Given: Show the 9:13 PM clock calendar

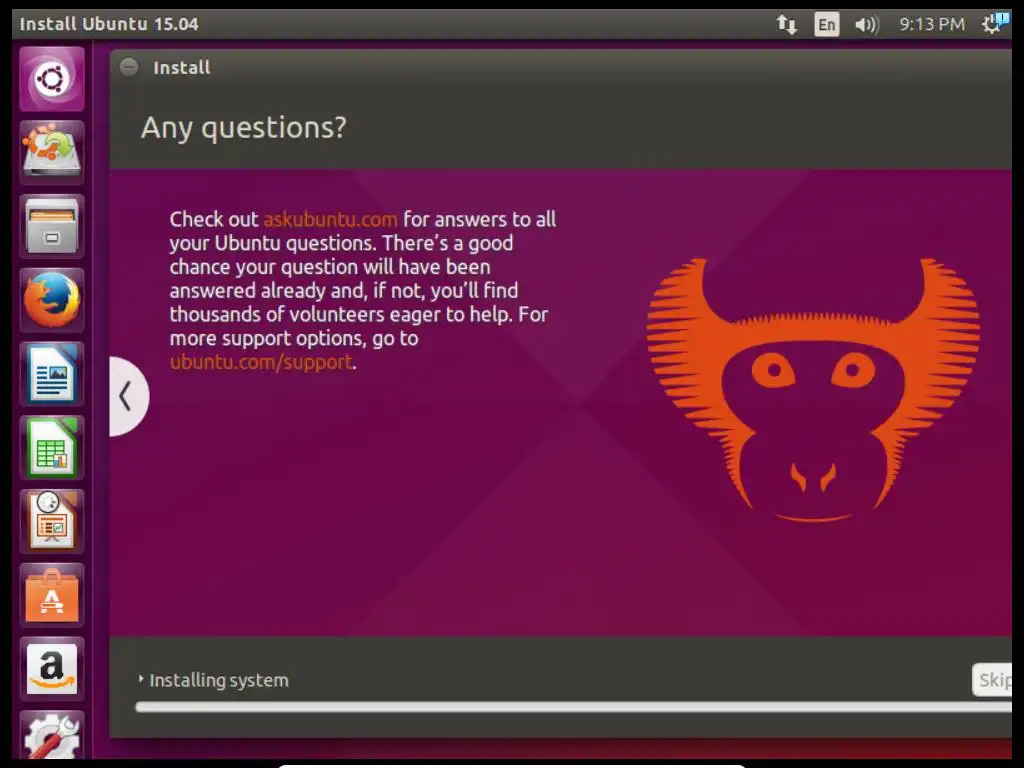Looking at the screenshot, I should click(x=932, y=25).
